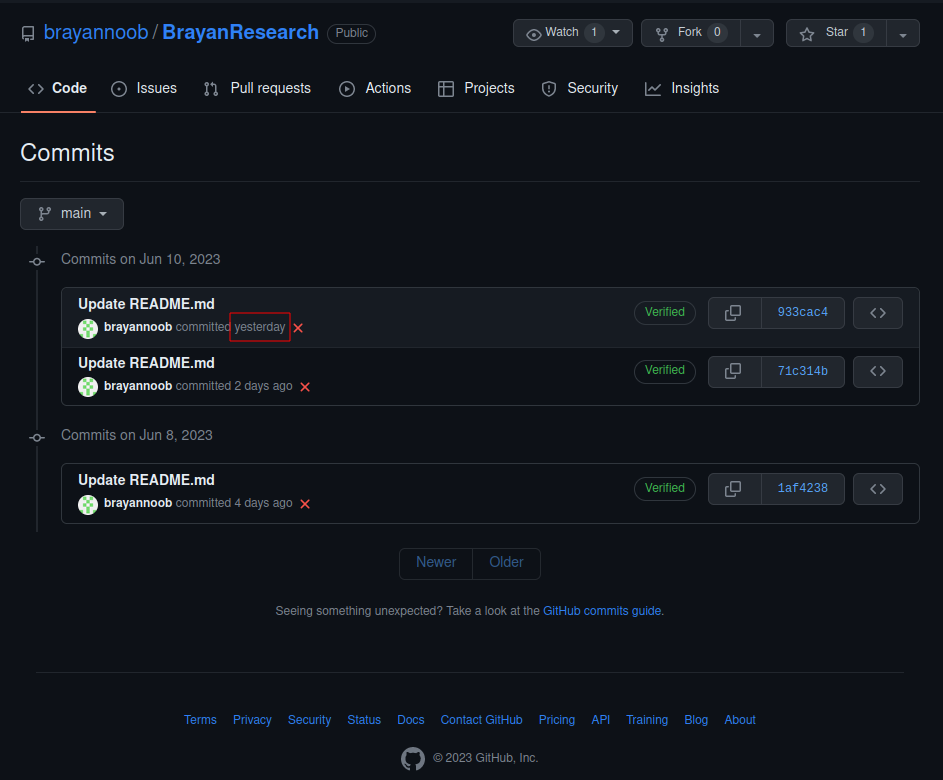The image size is (943, 780).
Task: Fork the BrayanResearch repository
Action: point(690,32)
